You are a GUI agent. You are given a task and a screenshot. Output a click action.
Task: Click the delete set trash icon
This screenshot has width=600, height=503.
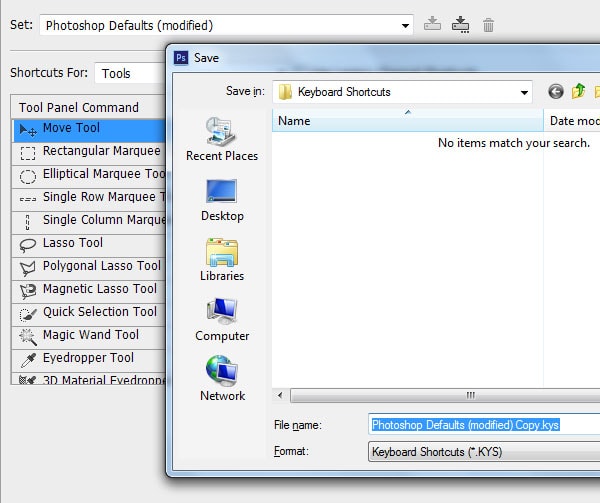(x=488, y=25)
